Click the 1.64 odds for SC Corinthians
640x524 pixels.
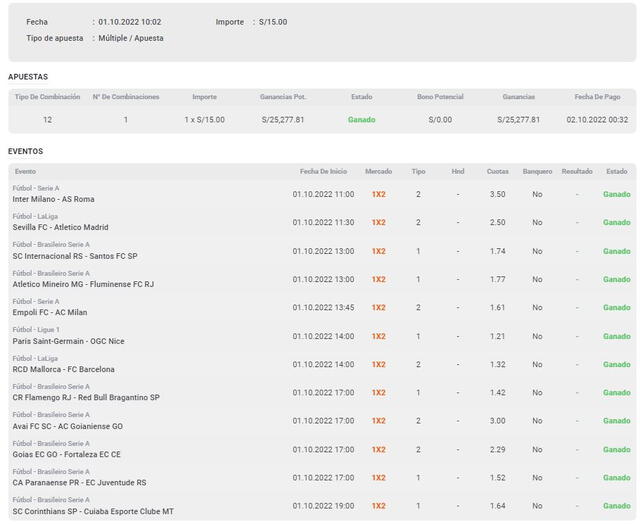click(498, 506)
